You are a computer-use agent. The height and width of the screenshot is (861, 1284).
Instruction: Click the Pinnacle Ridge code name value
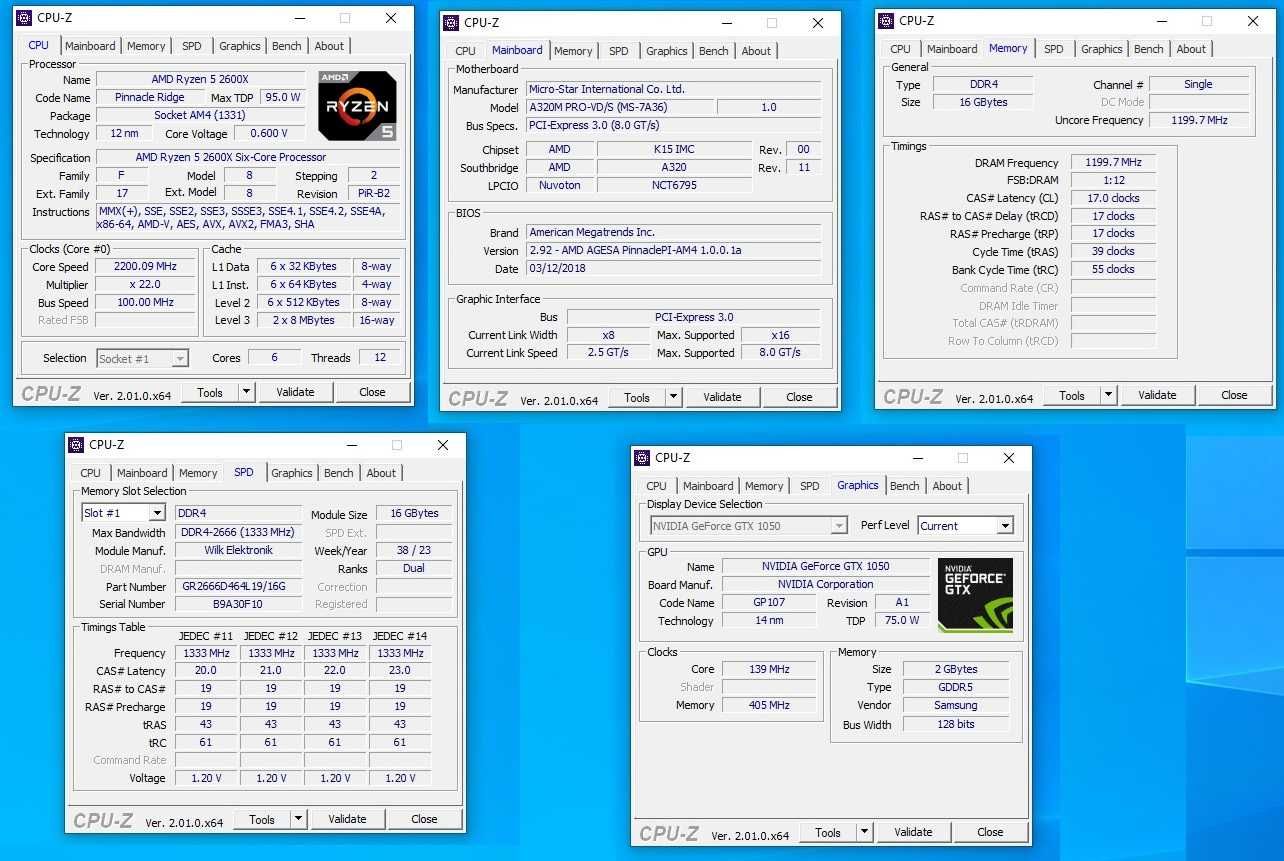point(150,98)
